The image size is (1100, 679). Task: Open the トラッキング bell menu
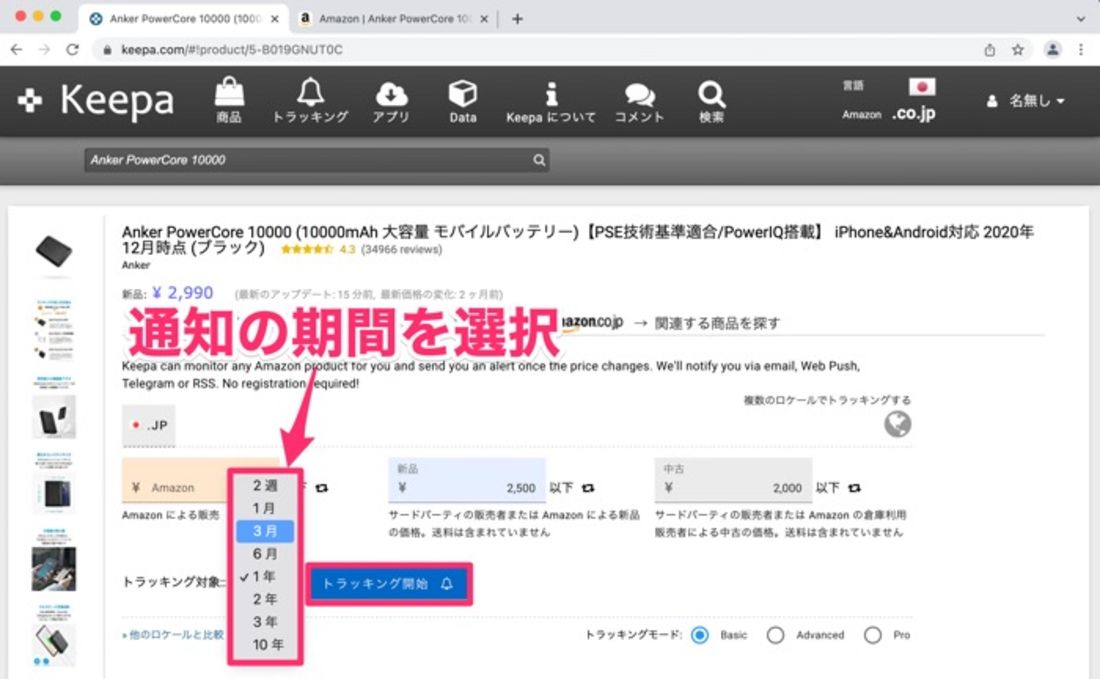click(310, 100)
